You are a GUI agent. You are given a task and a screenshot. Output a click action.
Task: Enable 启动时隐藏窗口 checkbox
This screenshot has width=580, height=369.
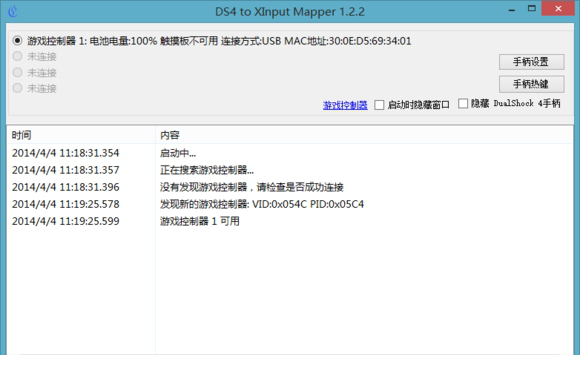[x=379, y=105]
